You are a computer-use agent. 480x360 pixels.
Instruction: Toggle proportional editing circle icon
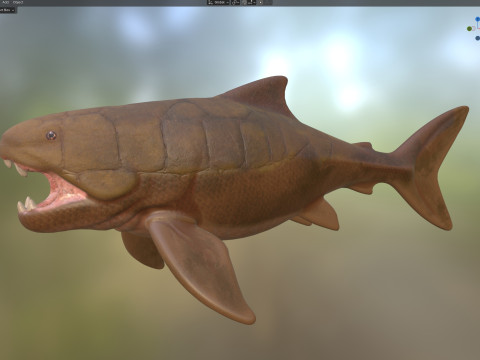coord(260,2)
